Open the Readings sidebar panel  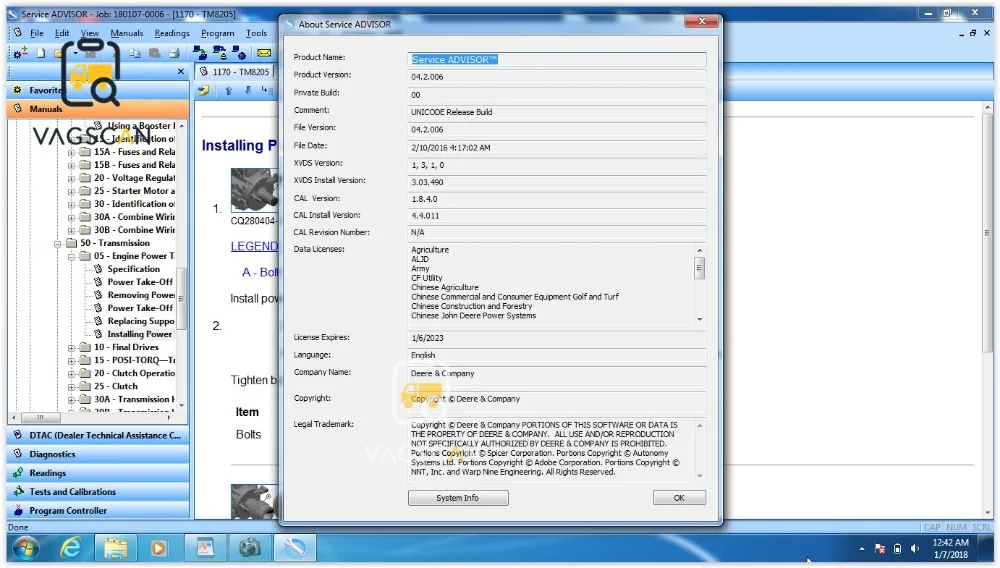(98, 473)
